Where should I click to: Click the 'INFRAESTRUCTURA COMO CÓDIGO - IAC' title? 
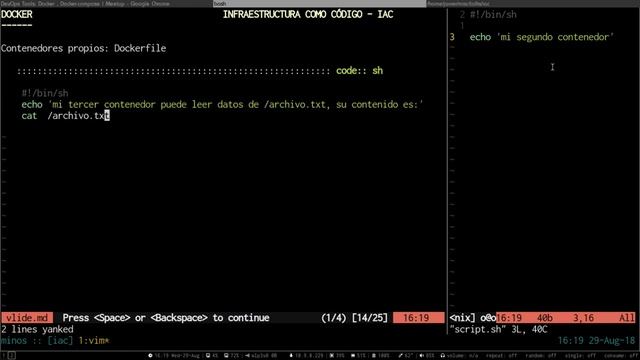tap(308, 14)
